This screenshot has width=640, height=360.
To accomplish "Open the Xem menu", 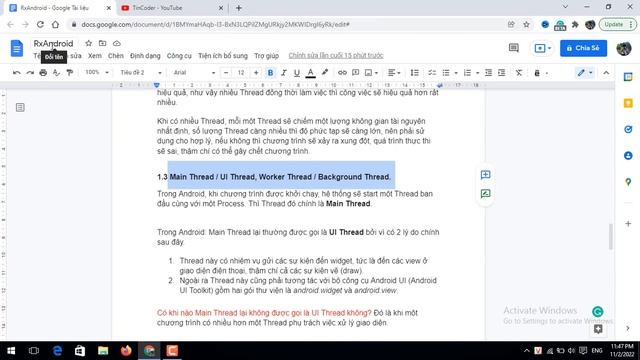I will pos(95,56).
